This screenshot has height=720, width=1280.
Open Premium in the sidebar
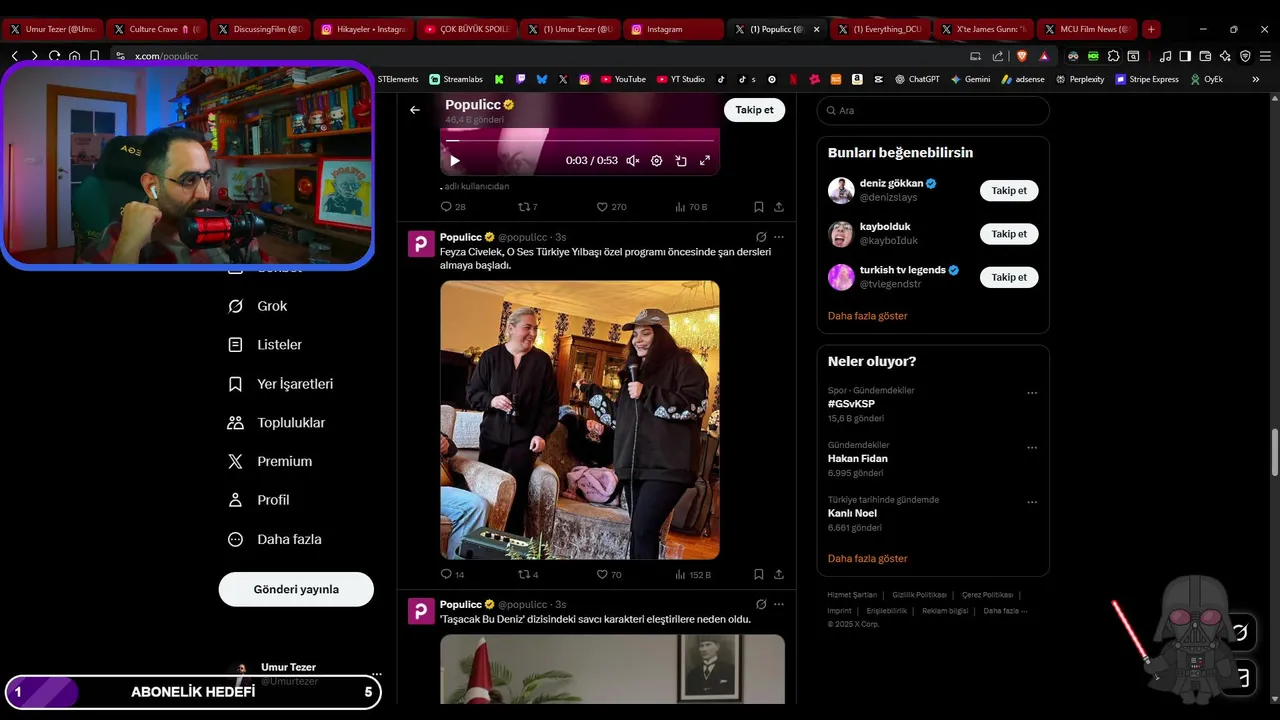click(270, 461)
